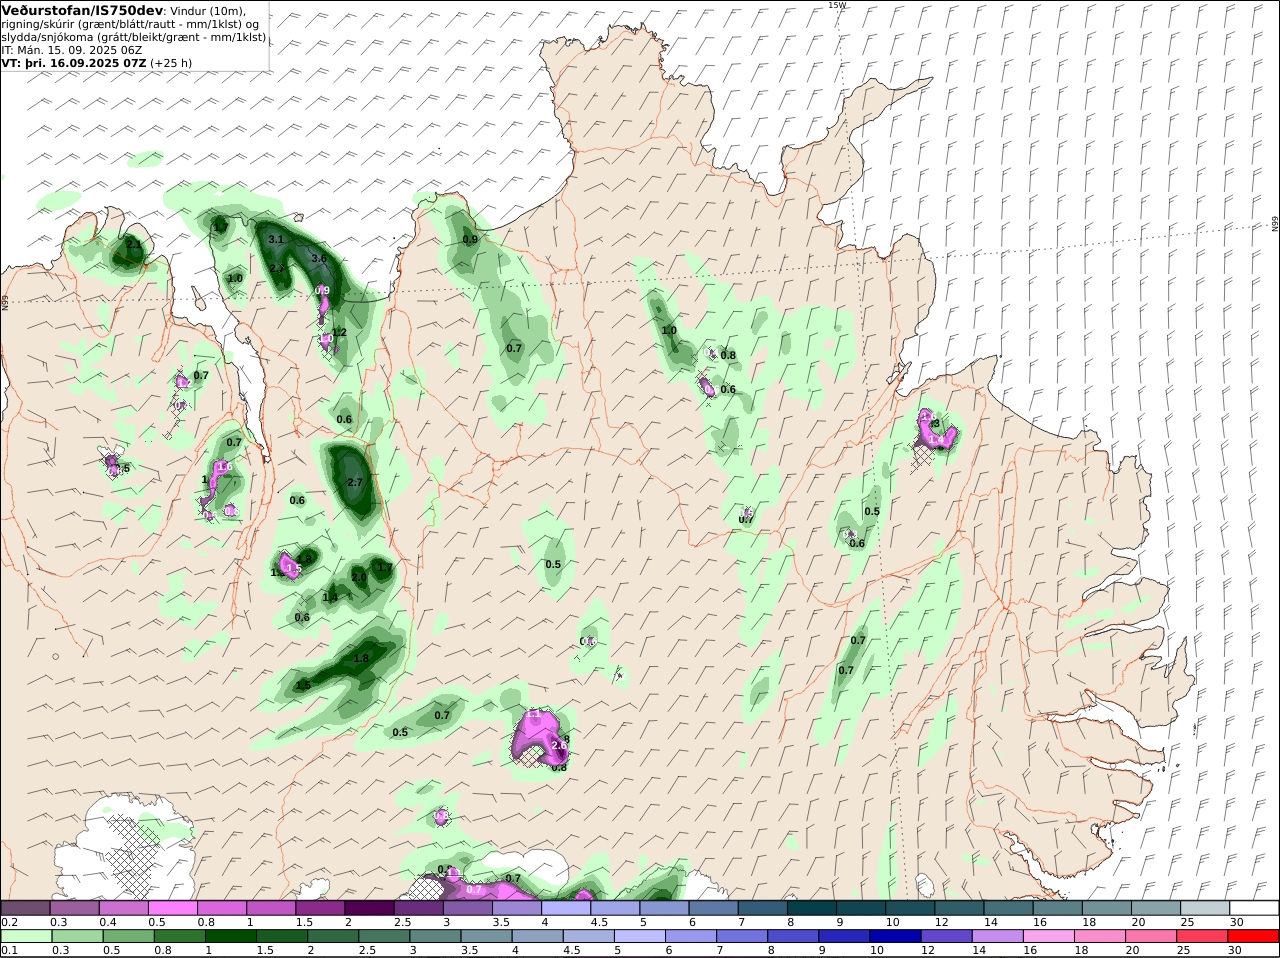This screenshot has height=958, width=1280.
Task: Click the 'Veðurstofan/IS750dev' title text
Action: click(x=82, y=10)
